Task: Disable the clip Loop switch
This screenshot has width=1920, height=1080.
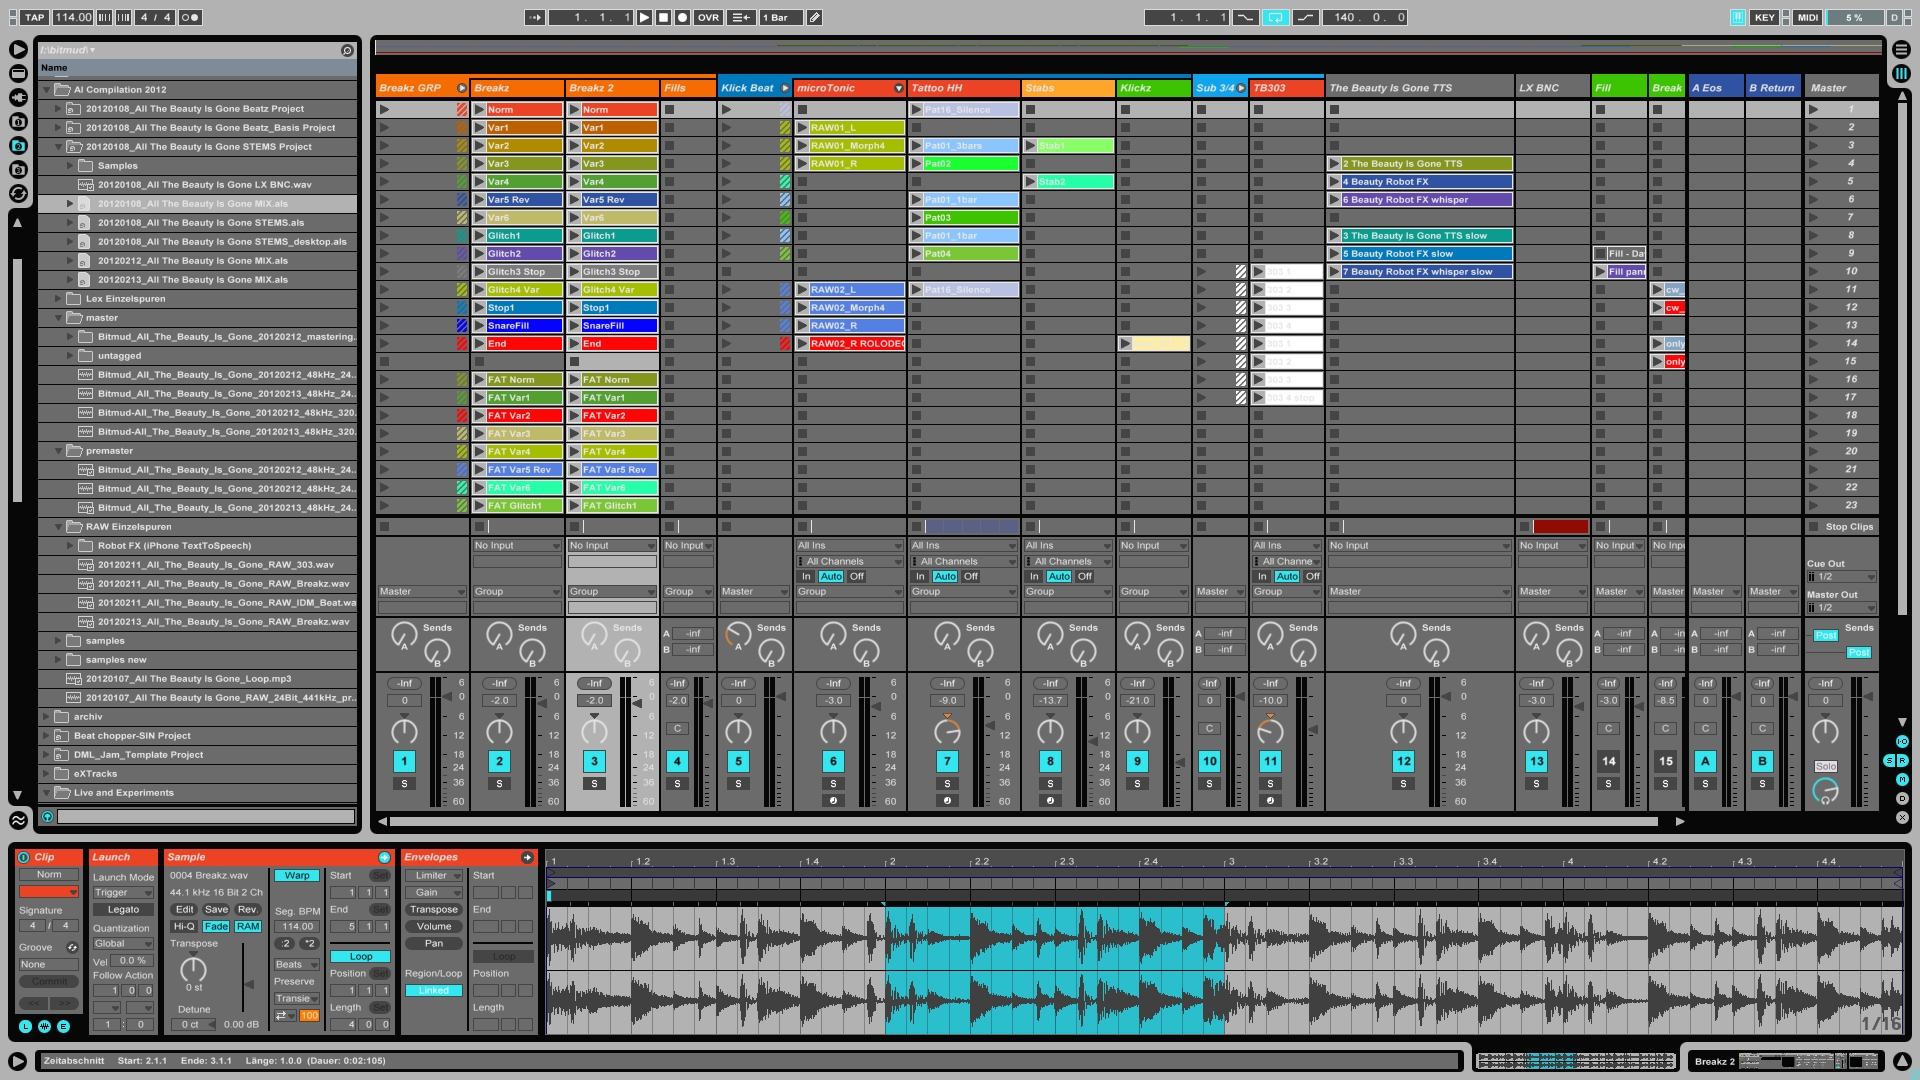Action: (361, 957)
